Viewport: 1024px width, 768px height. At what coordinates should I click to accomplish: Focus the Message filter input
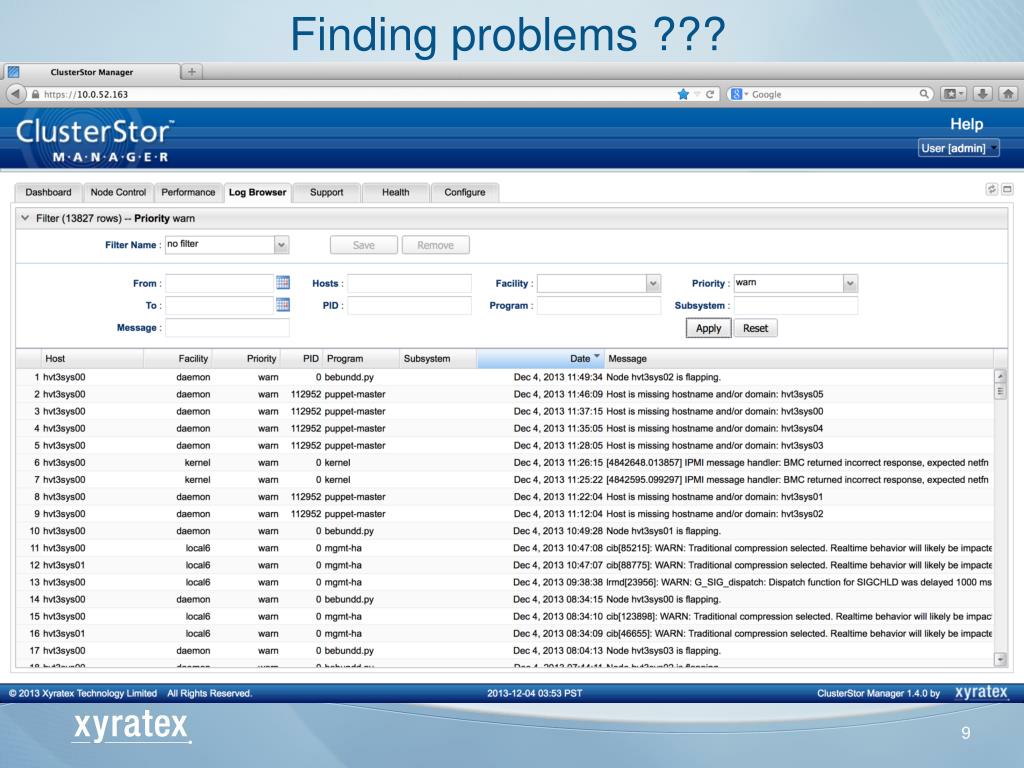click(x=227, y=327)
